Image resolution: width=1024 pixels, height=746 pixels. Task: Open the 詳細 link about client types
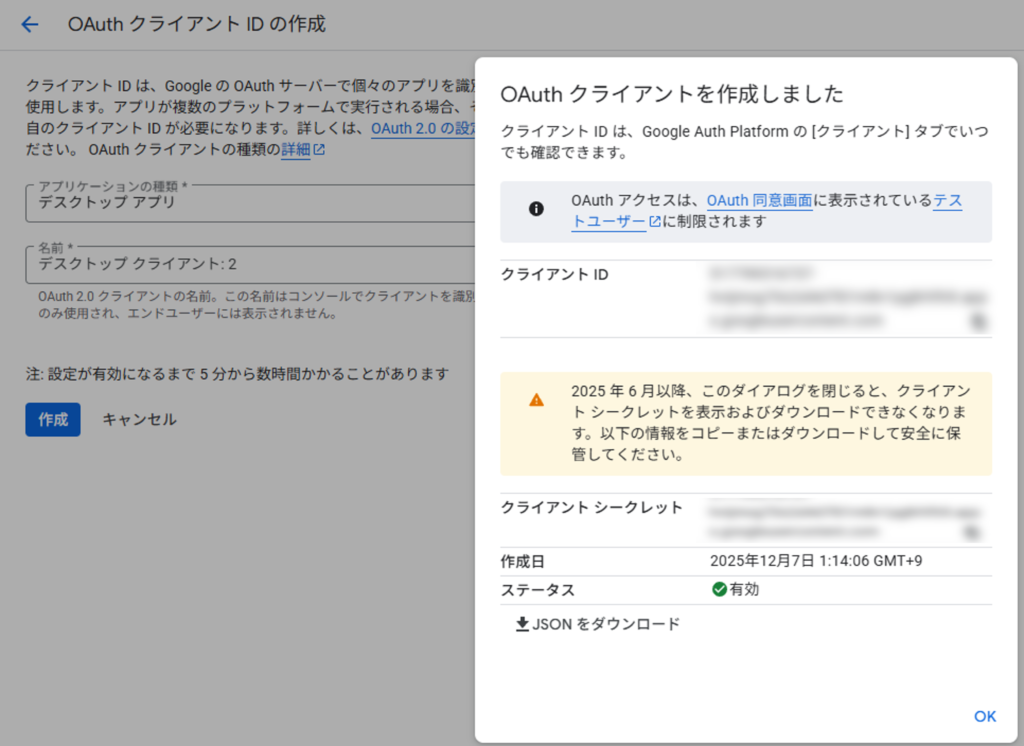pos(295,151)
